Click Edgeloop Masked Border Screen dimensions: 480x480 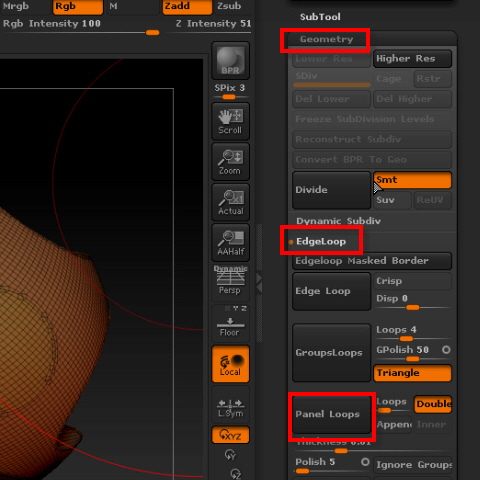372,261
